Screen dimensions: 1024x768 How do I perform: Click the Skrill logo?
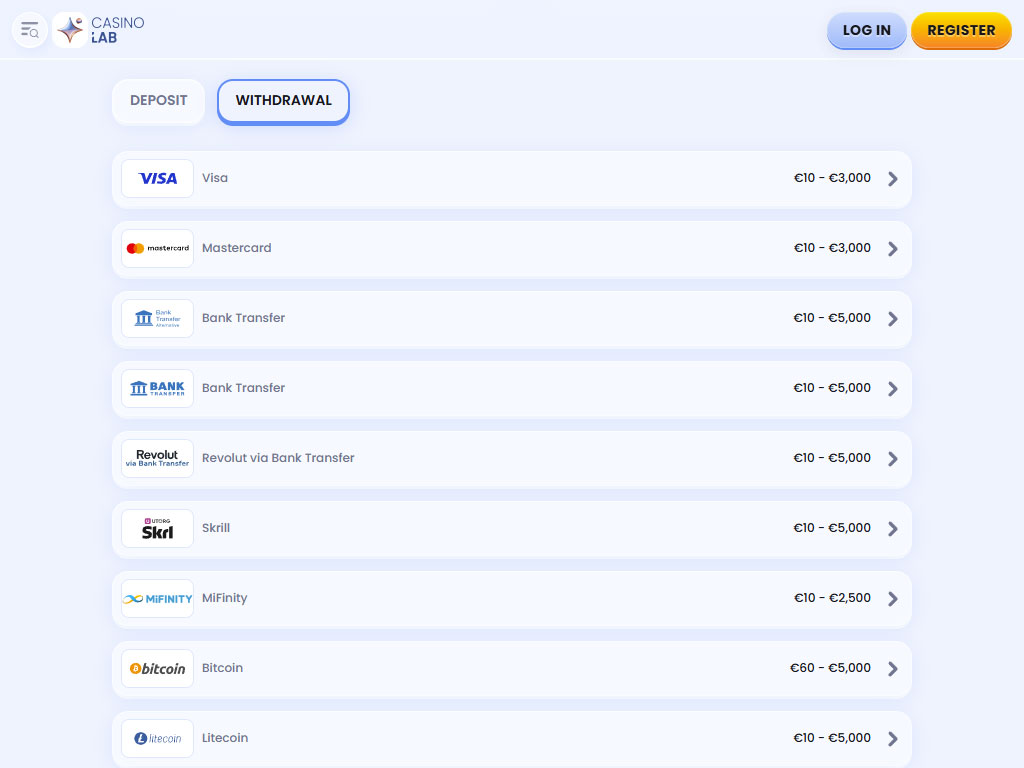tap(157, 528)
